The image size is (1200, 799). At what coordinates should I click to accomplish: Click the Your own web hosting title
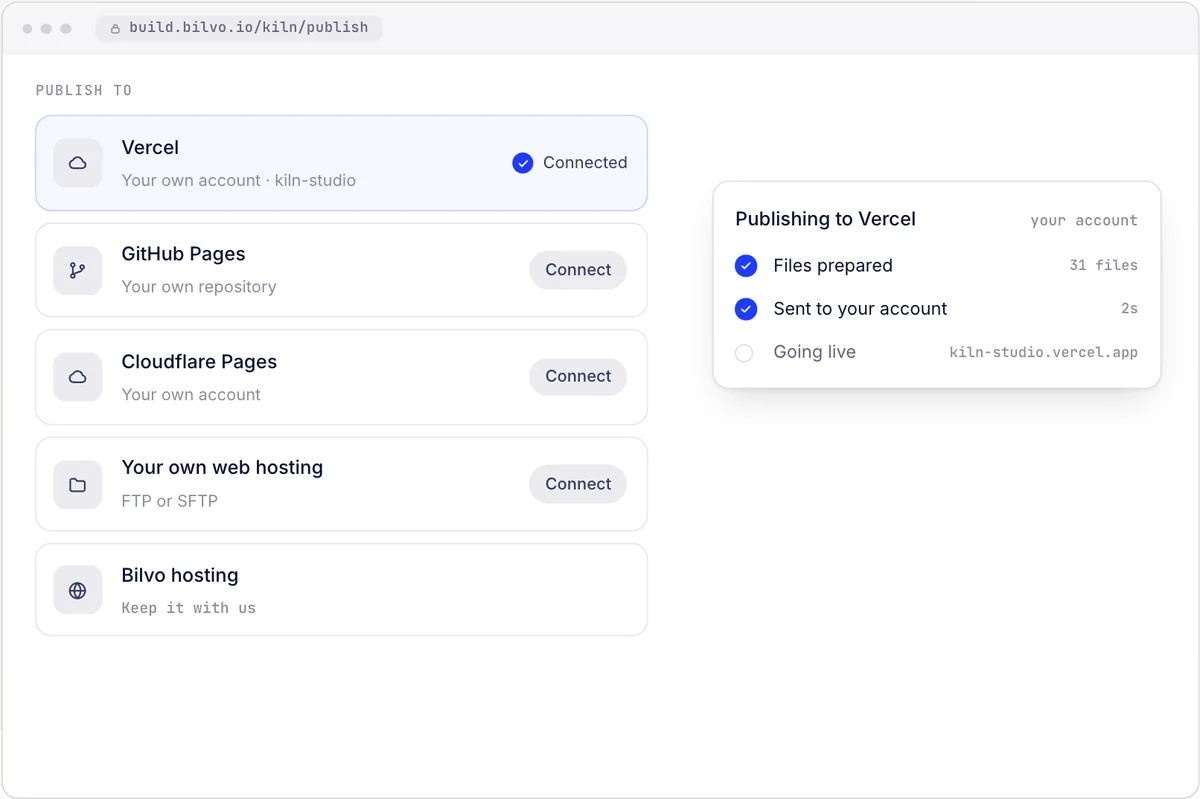pos(222,468)
